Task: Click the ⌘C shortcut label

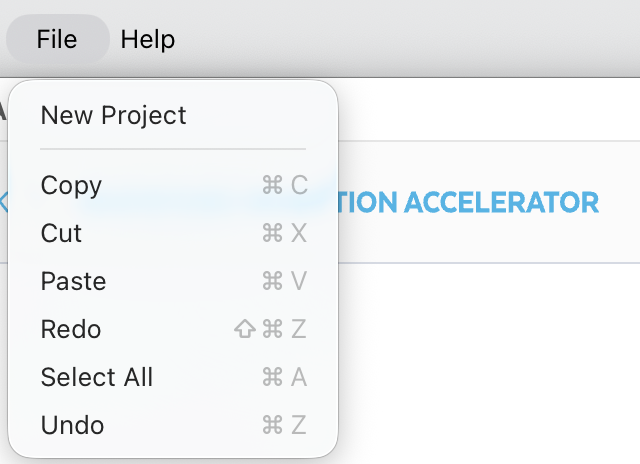Action: [x=284, y=185]
